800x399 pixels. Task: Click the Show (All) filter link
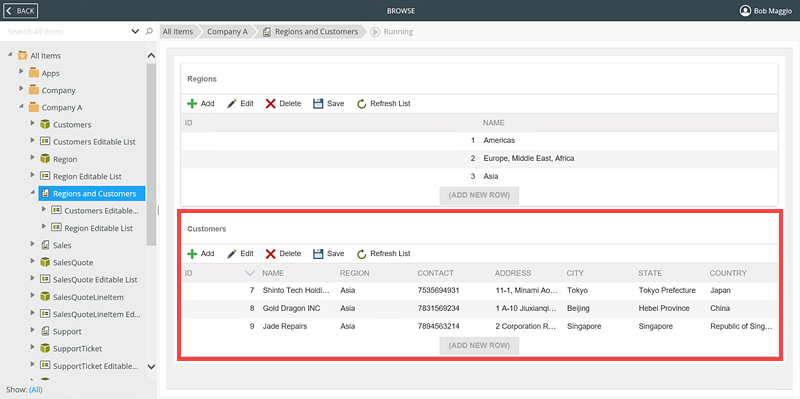(x=36, y=390)
